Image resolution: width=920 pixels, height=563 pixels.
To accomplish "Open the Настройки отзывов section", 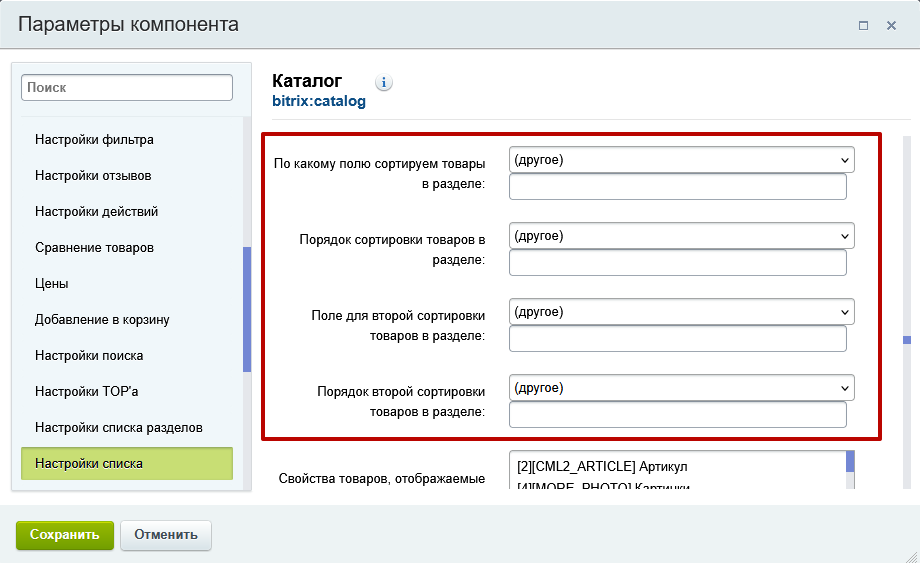I will [x=93, y=176].
